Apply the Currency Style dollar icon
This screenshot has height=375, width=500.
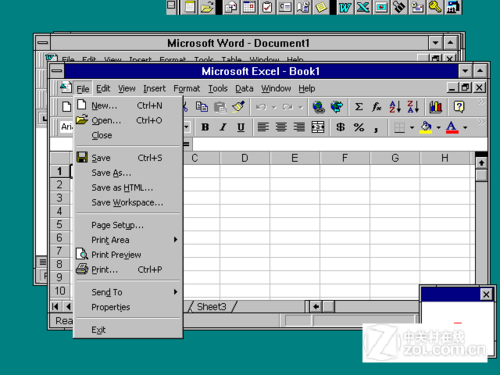340,127
